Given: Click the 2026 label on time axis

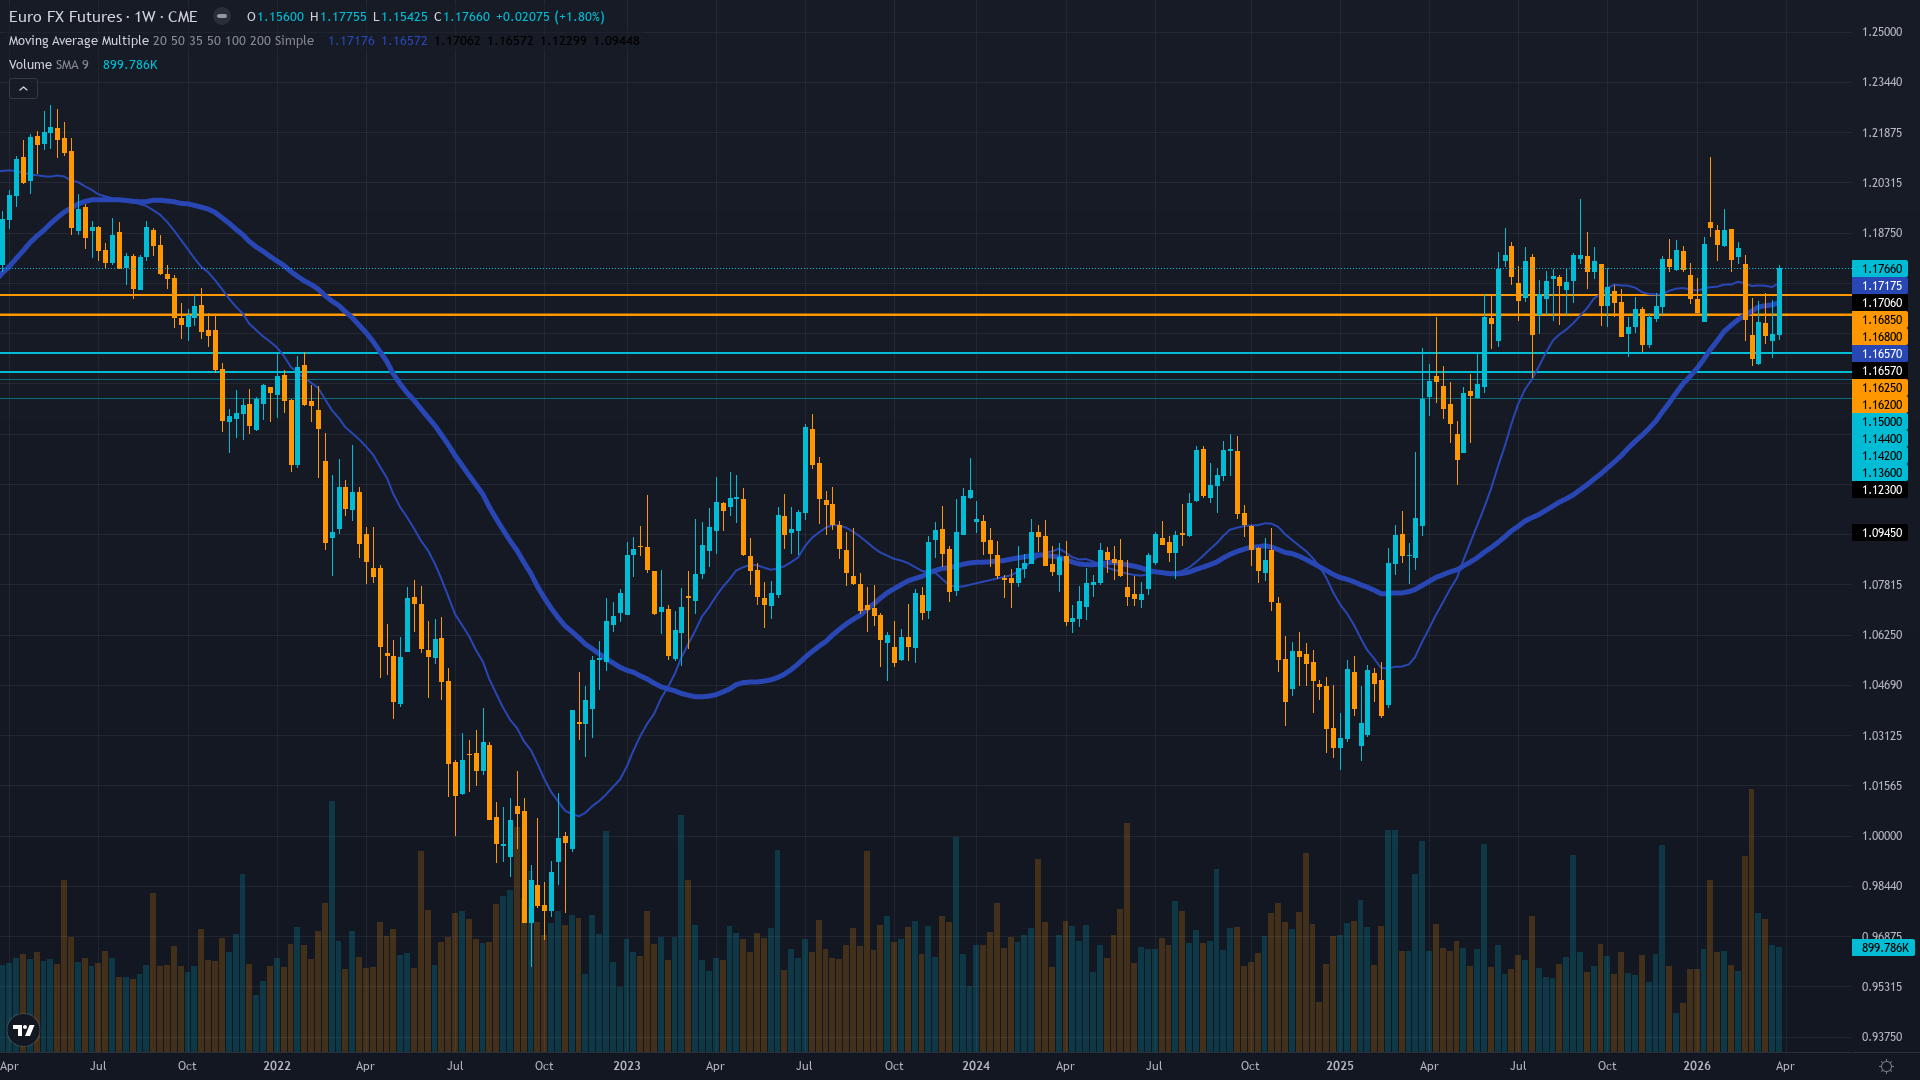Looking at the screenshot, I should coord(1697,1066).
